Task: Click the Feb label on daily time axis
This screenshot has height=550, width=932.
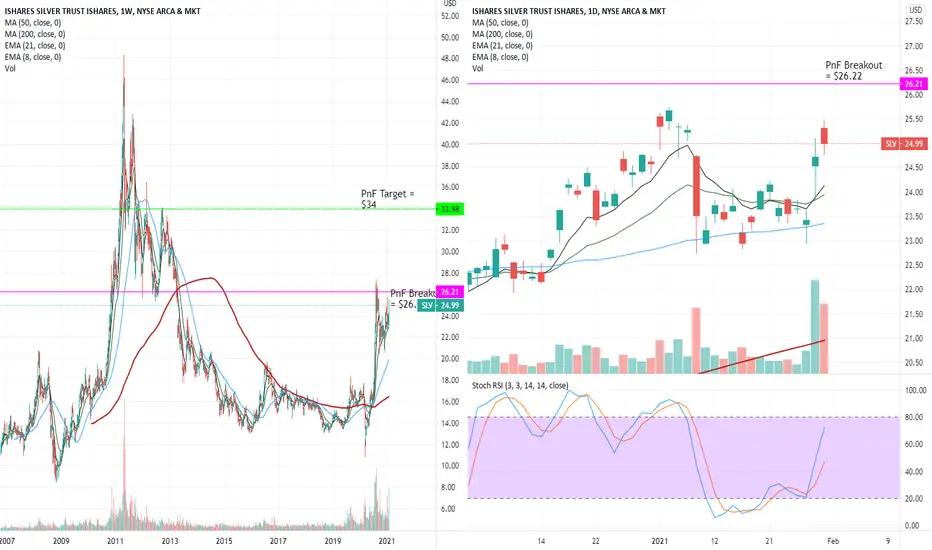Action: (x=833, y=541)
